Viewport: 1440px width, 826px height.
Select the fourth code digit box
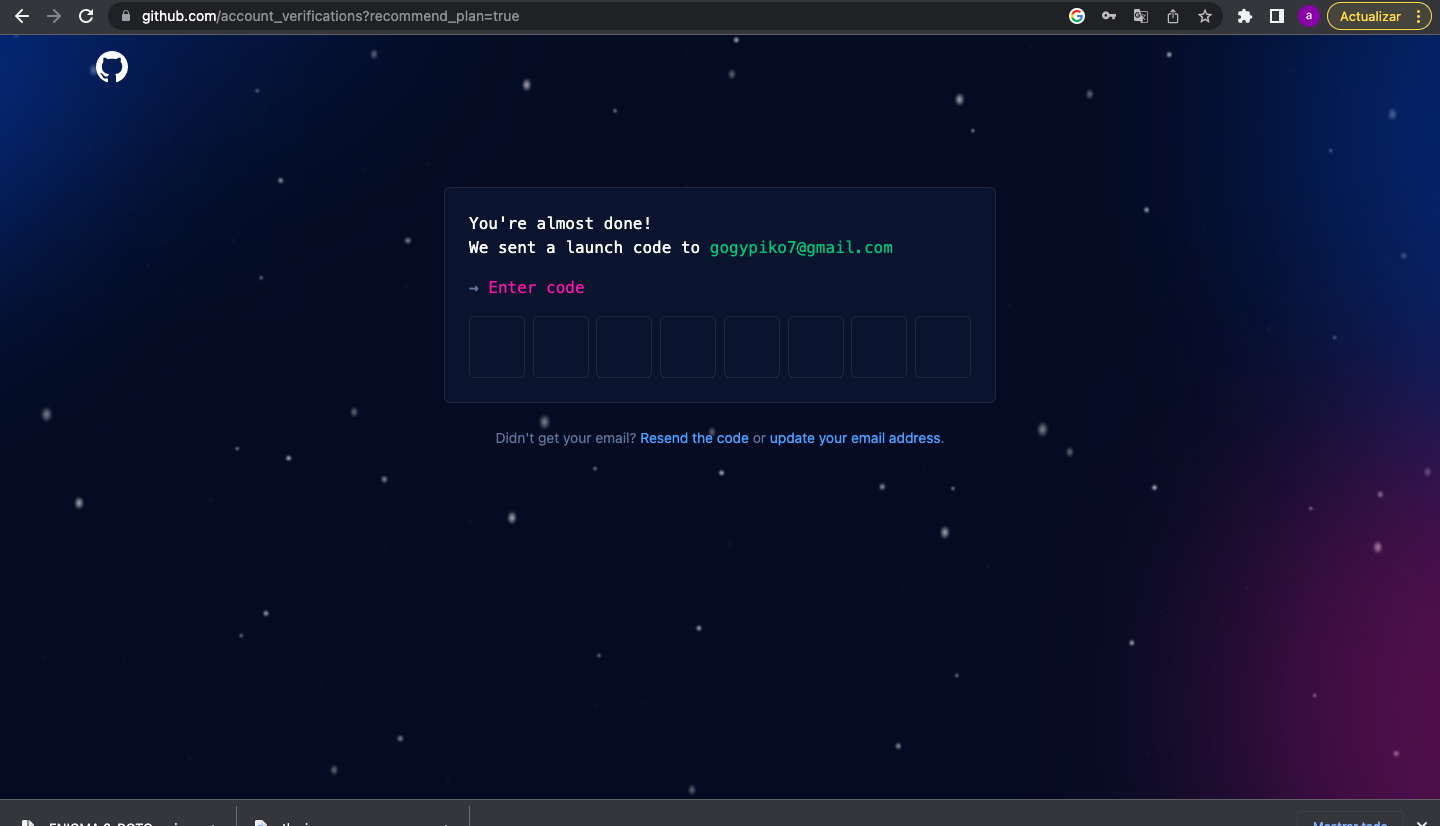click(x=688, y=347)
